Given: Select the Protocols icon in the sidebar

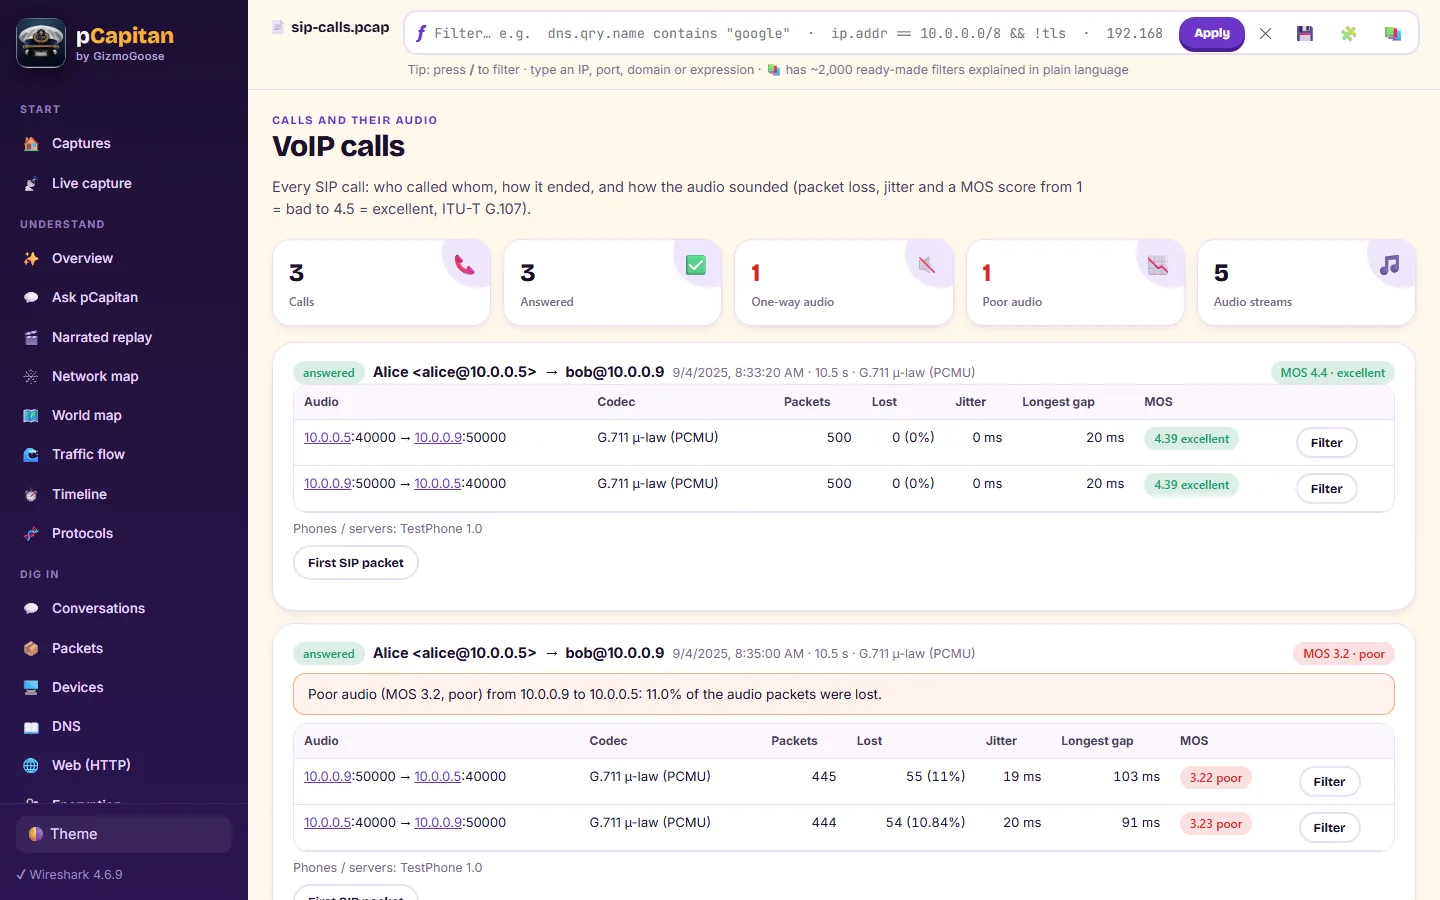Looking at the screenshot, I should click(x=31, y=533).
